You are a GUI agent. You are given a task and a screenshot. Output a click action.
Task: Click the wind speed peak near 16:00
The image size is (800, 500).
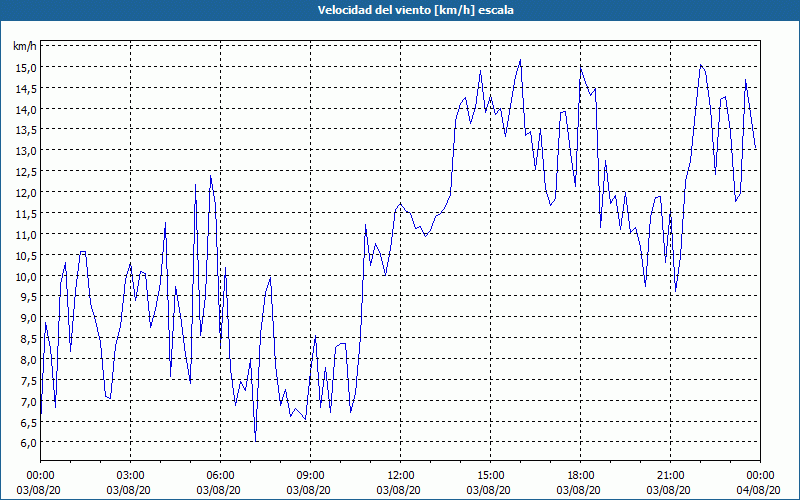pos(520,60)
